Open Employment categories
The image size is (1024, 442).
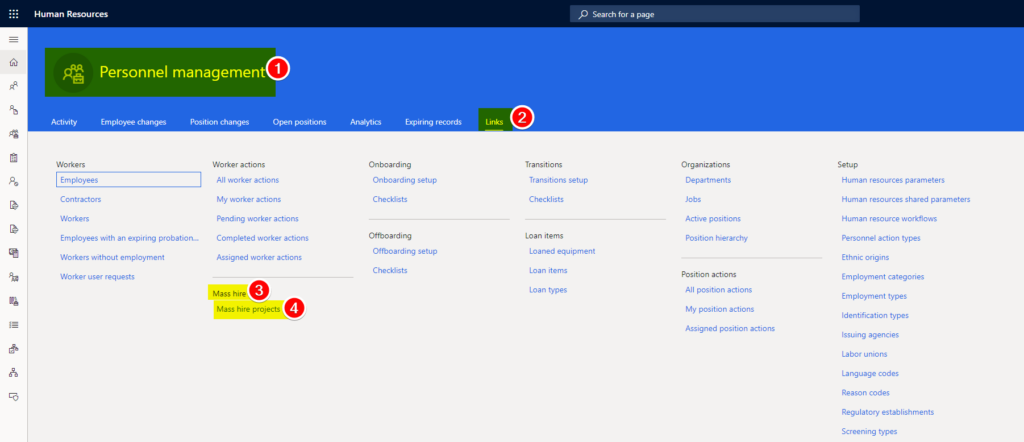click(883, 277)
